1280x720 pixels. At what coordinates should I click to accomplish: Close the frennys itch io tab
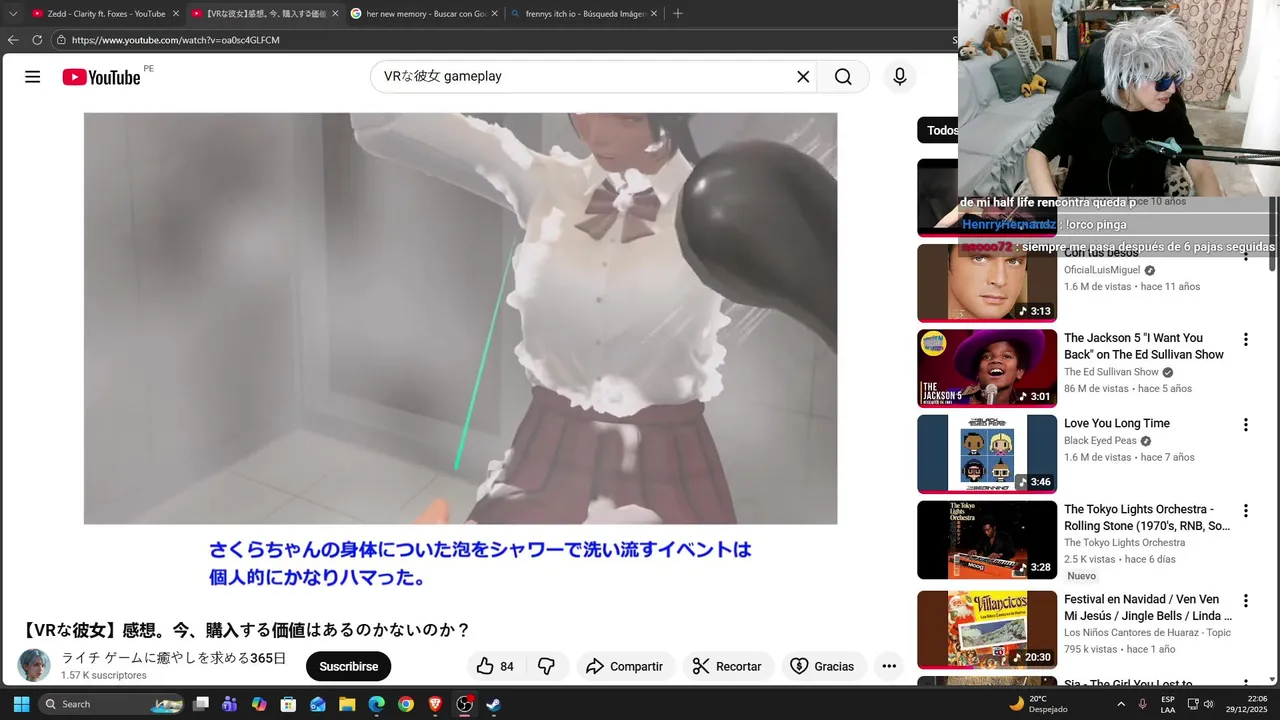tap(654, 14)
